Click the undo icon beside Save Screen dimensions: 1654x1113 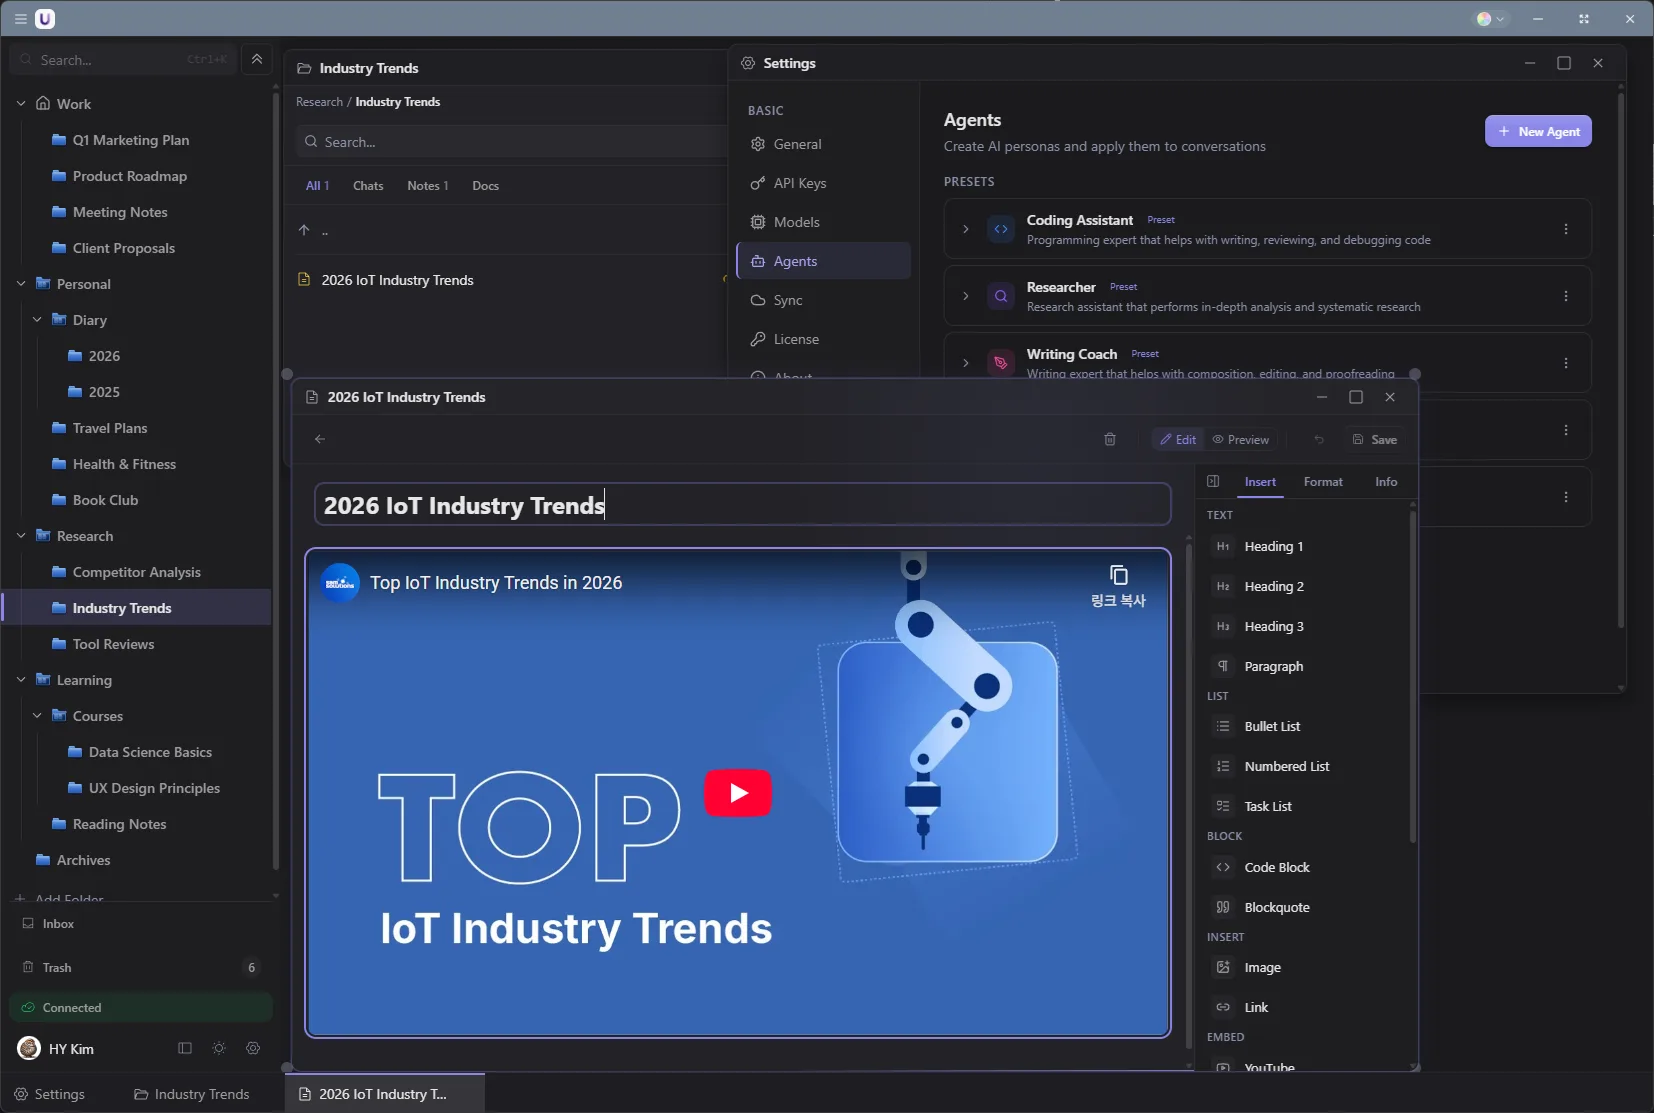pyautogui.click(x=1319, y=440)
